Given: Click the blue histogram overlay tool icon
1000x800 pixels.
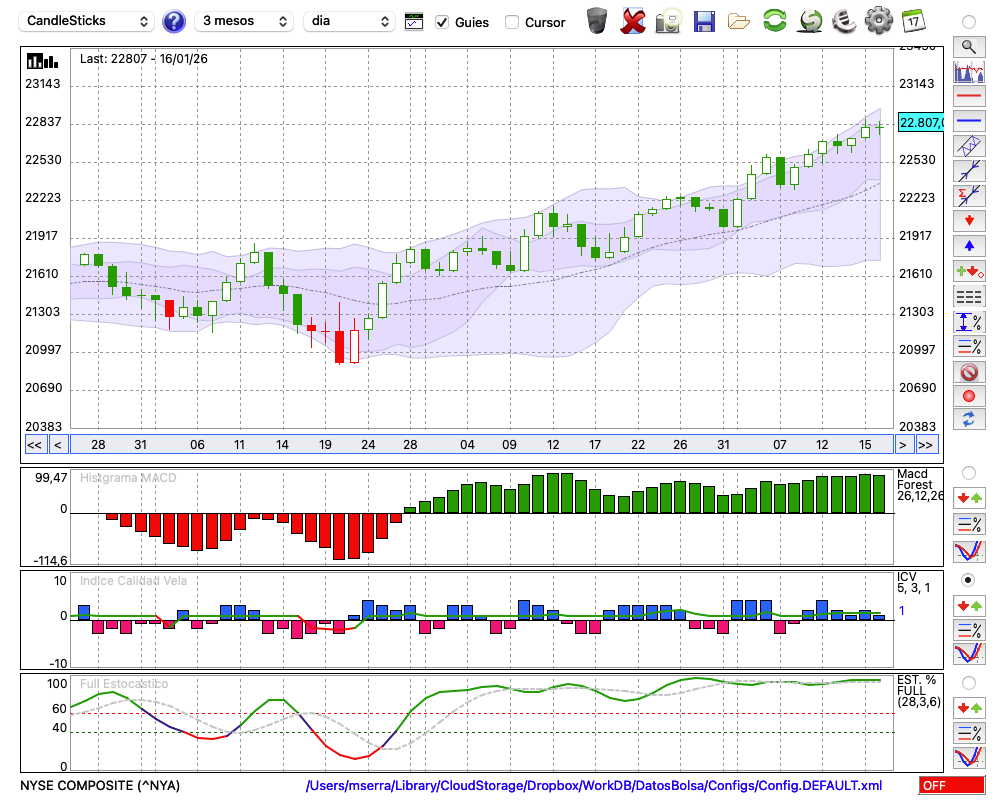Looking at the screenshot, I should coord(969,71).
